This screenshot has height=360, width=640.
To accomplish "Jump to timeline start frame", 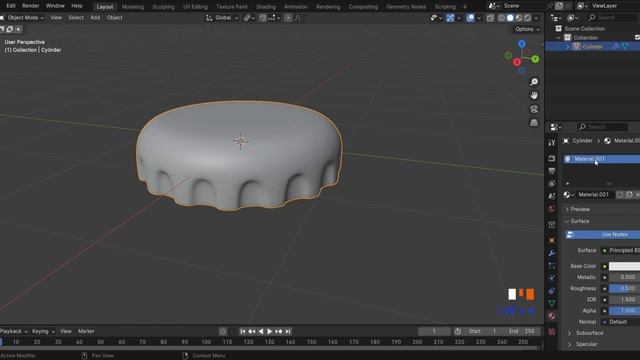I will [242, 331].
